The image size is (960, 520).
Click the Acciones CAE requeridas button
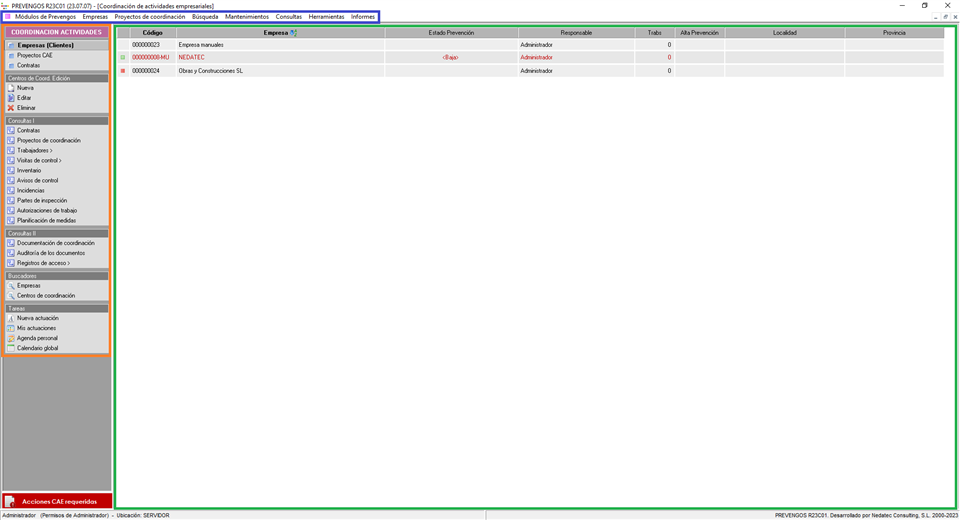click(56, 501)
